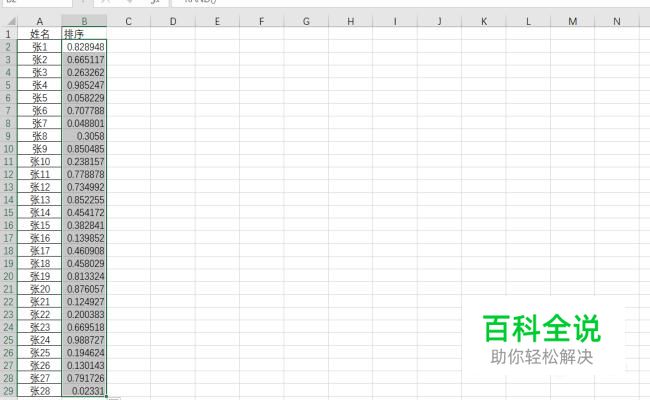This screenshot has width=650, height=400.
Task: Click the value 0.139852
Action: [84, 238]
